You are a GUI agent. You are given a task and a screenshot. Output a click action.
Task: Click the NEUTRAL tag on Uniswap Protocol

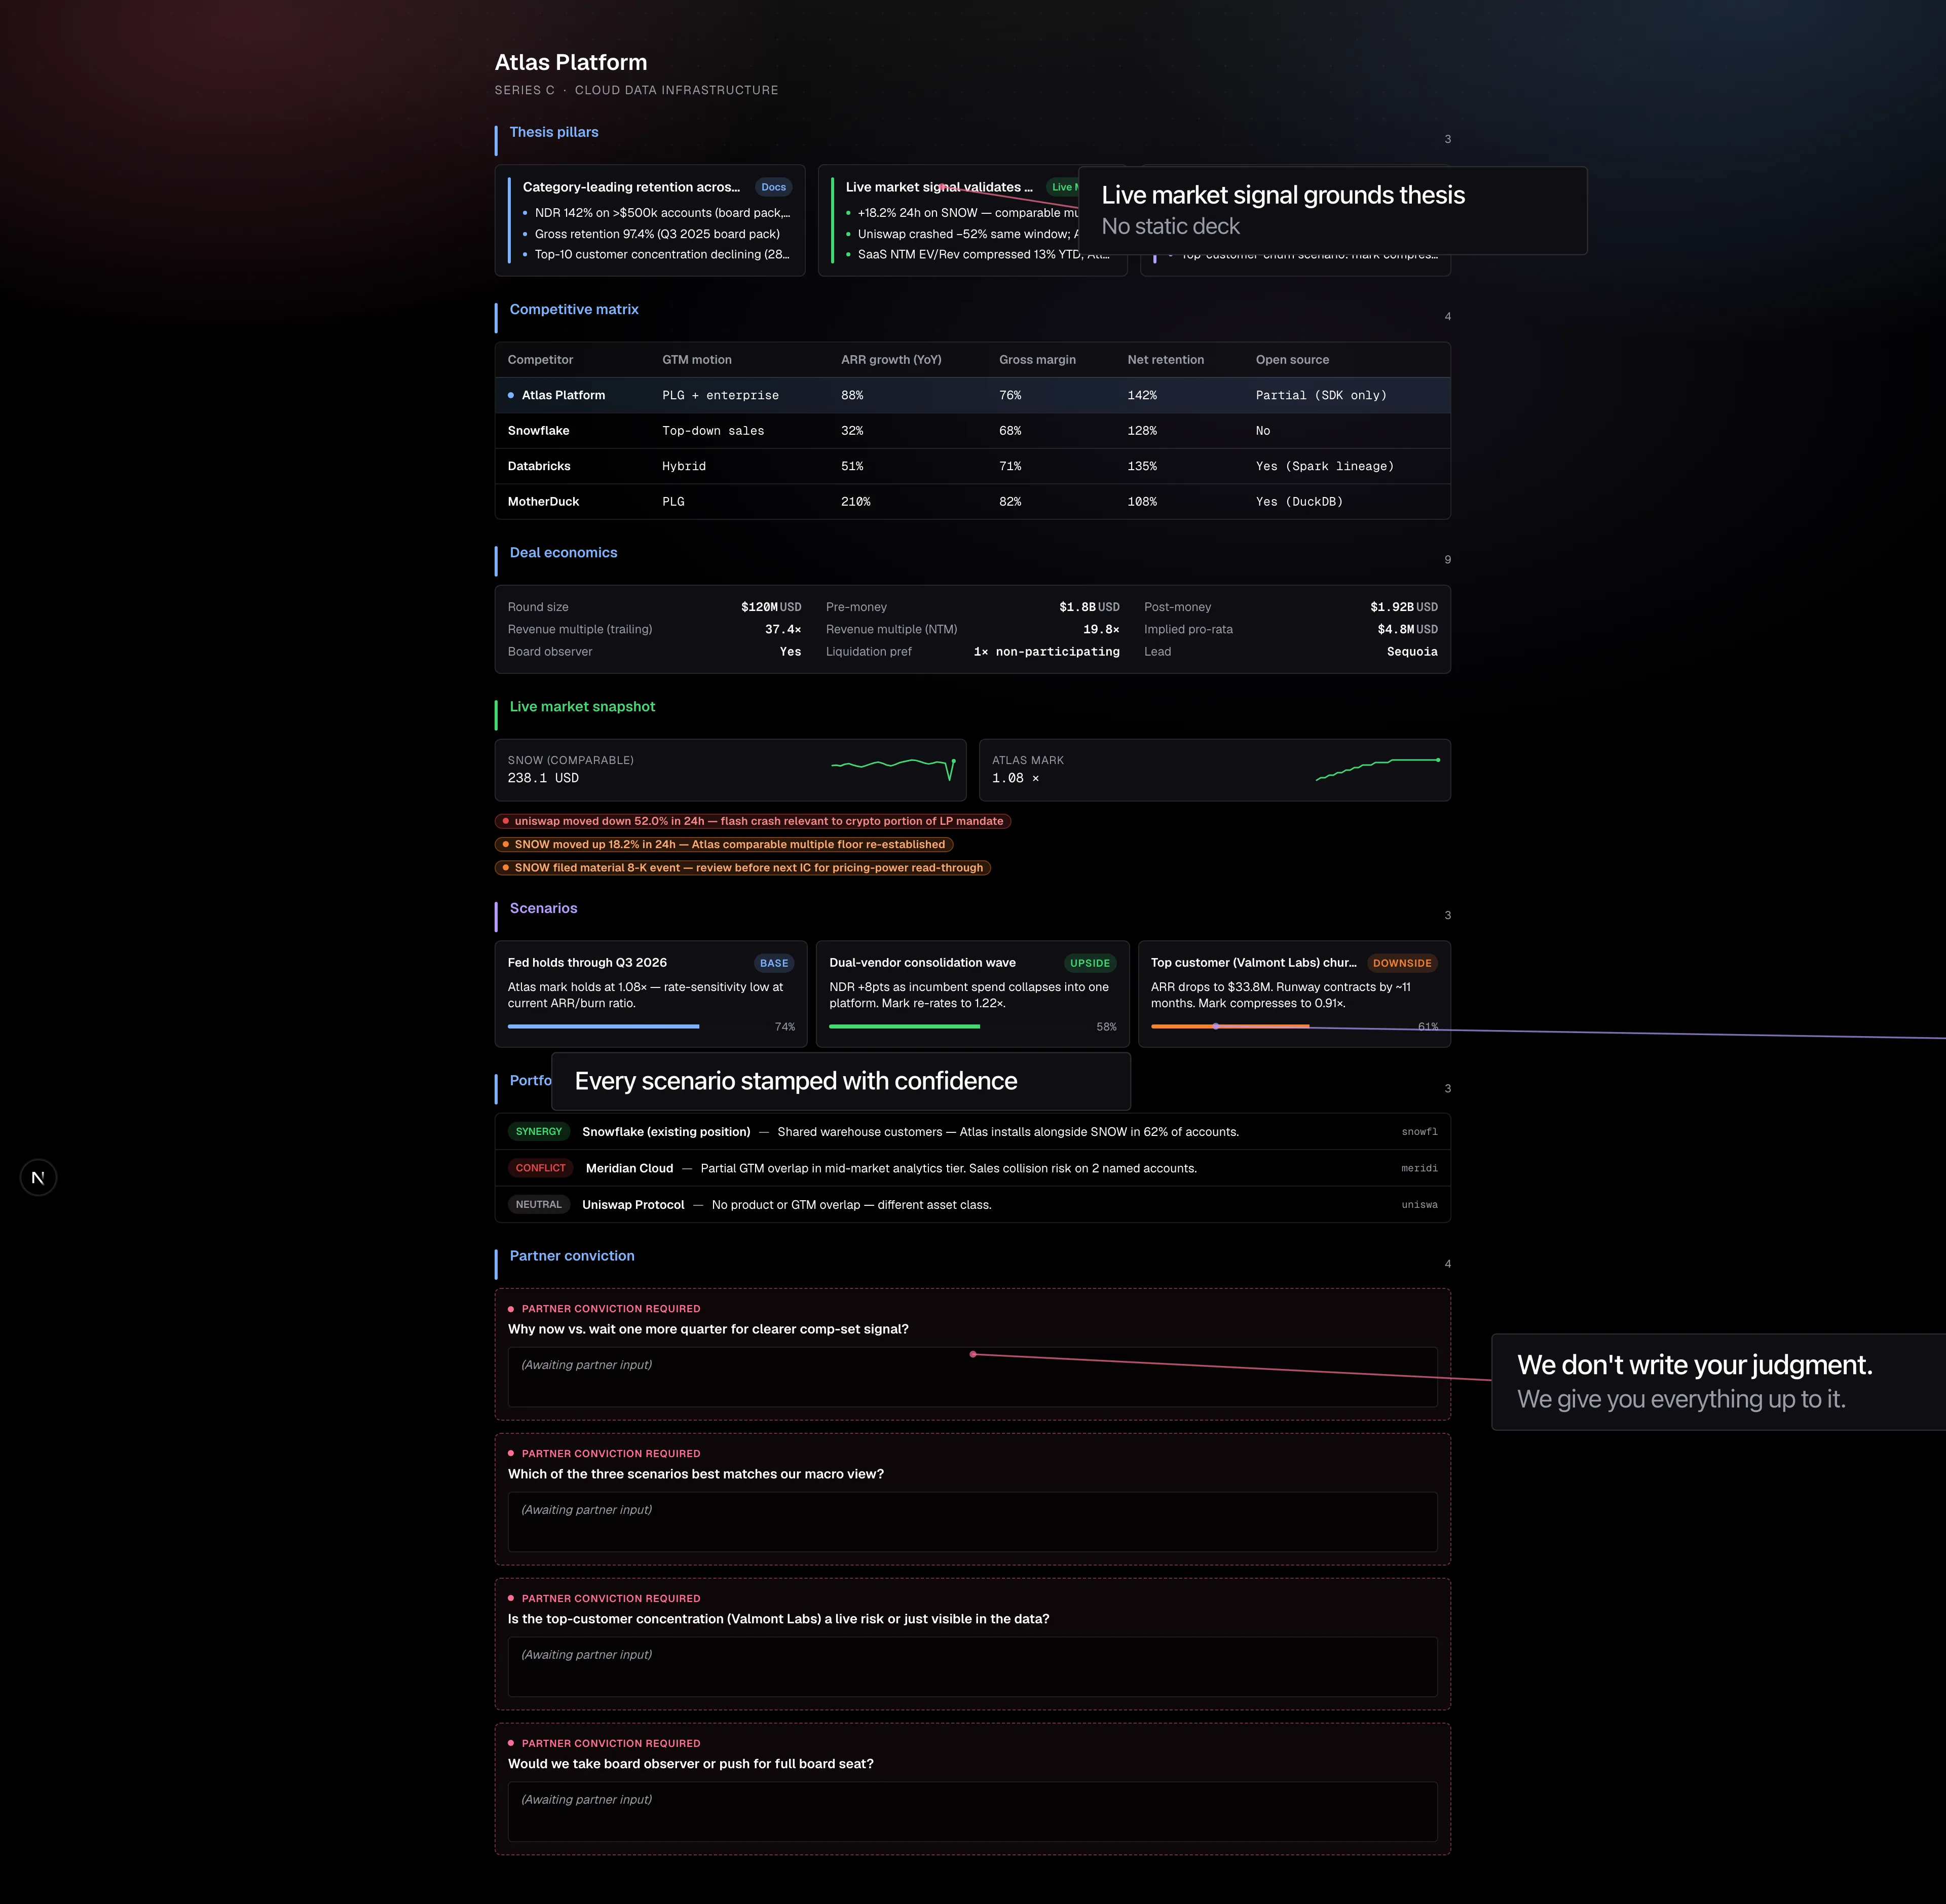539,1205
